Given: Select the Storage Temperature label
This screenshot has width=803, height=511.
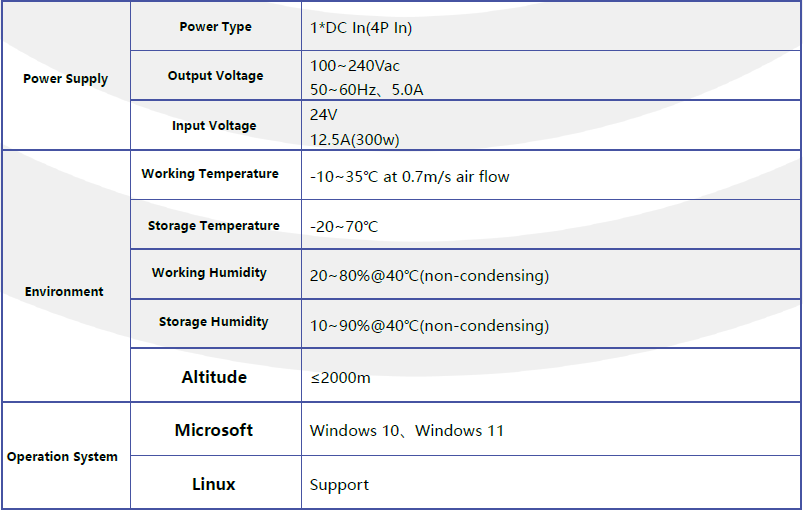Looking at the screenshot, I should pyautogui.click(x=214, y=226).
